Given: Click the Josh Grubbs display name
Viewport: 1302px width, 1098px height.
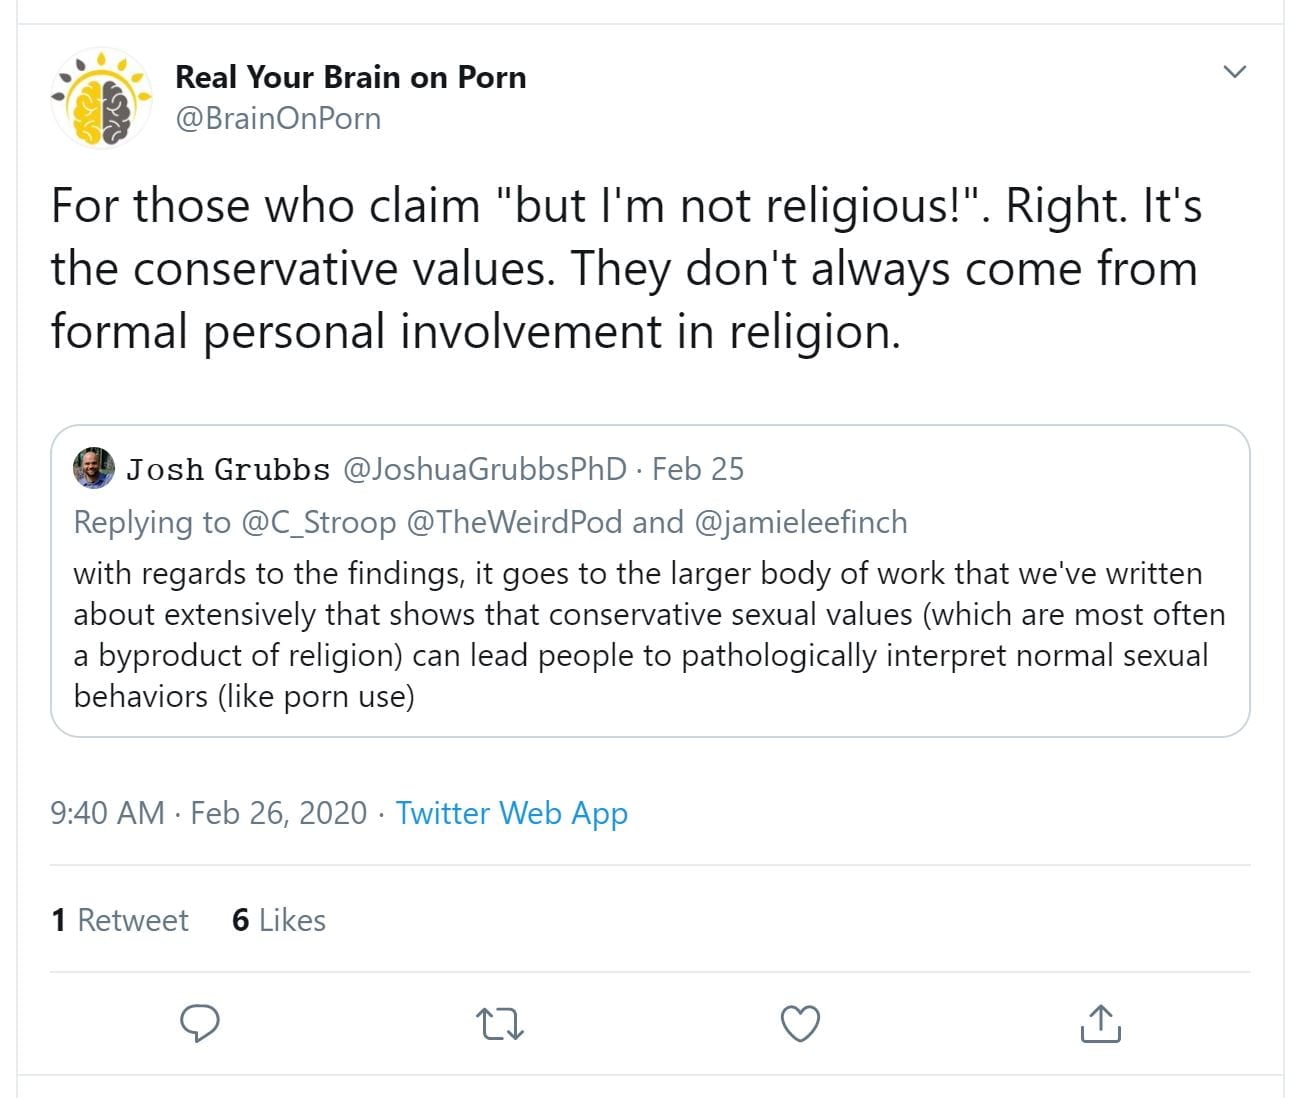Looking at the screenshot, I should click(228, 469).
